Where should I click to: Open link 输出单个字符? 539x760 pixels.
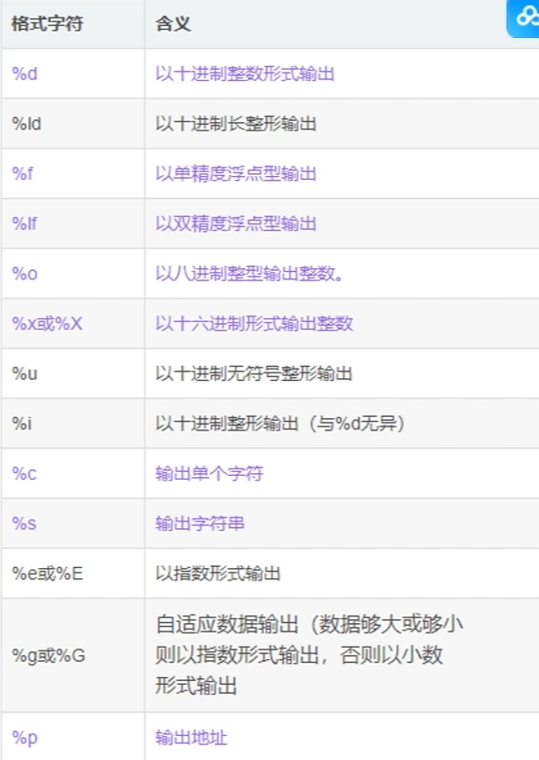209,474
